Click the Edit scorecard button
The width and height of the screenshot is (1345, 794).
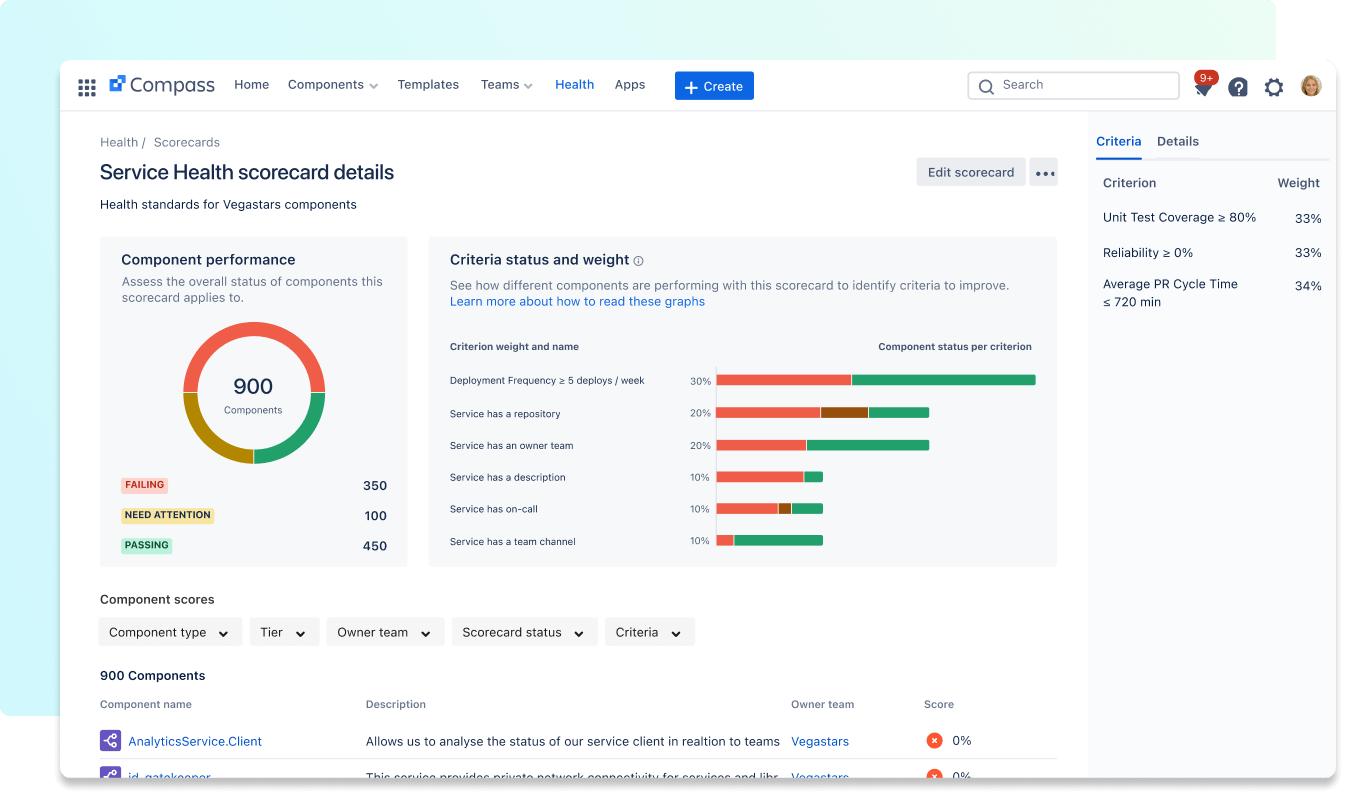971,172
